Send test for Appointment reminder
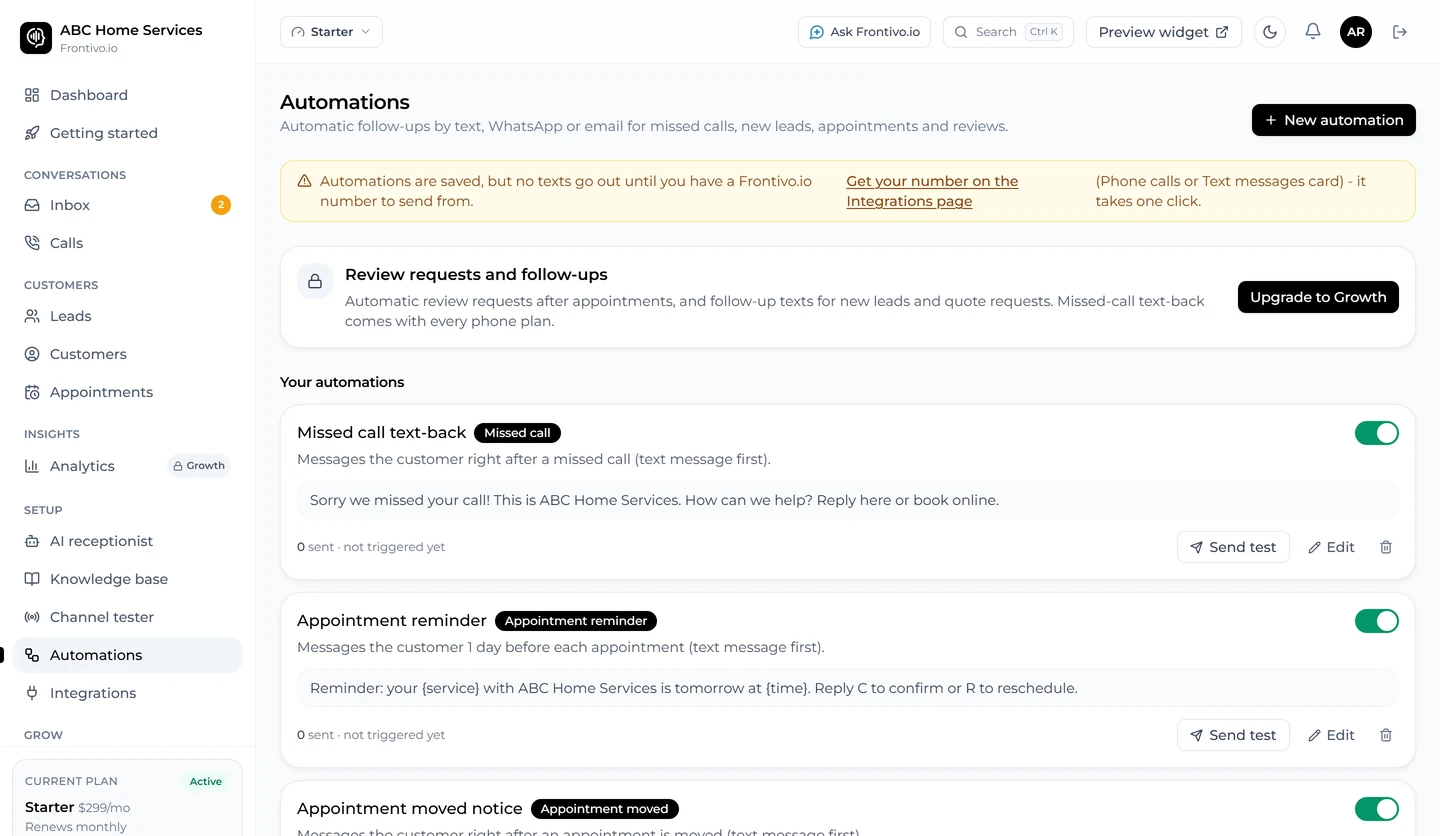The image size is (1440, 836). pyautogui.click(x=1233, y=735)
